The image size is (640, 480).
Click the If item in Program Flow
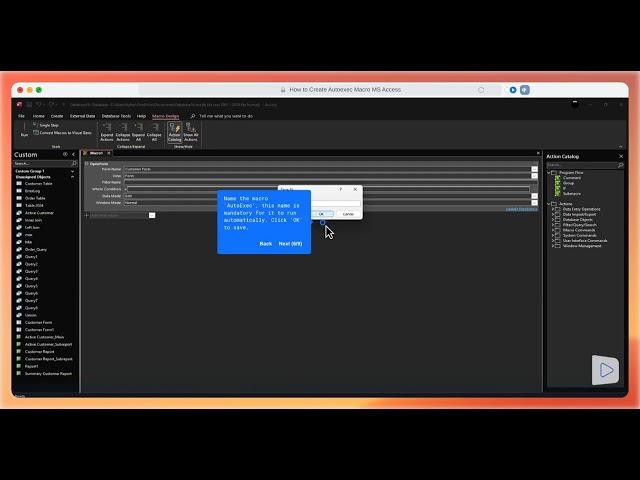(x=561, y=189)
